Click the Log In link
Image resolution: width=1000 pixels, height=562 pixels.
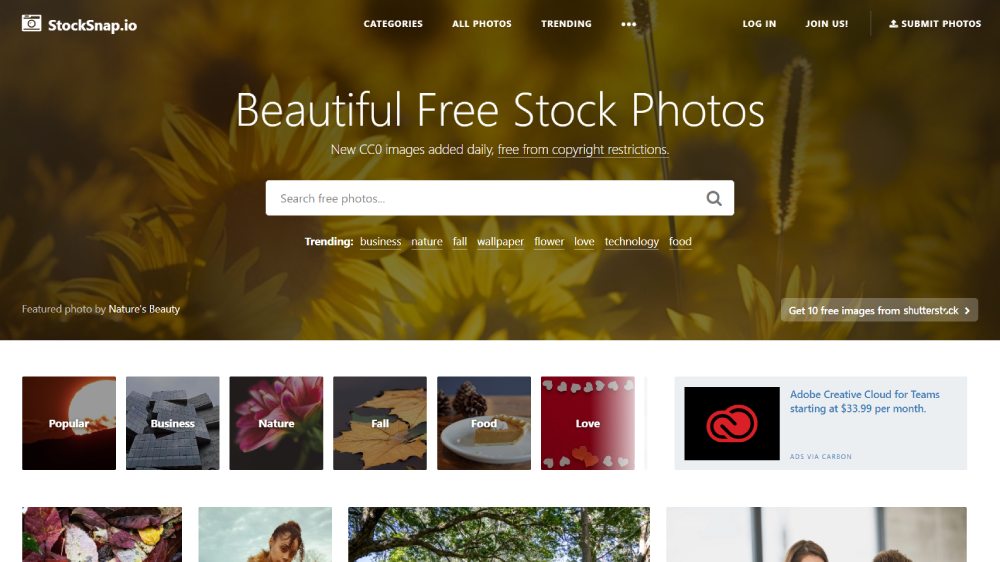click(x=759, y=24)
